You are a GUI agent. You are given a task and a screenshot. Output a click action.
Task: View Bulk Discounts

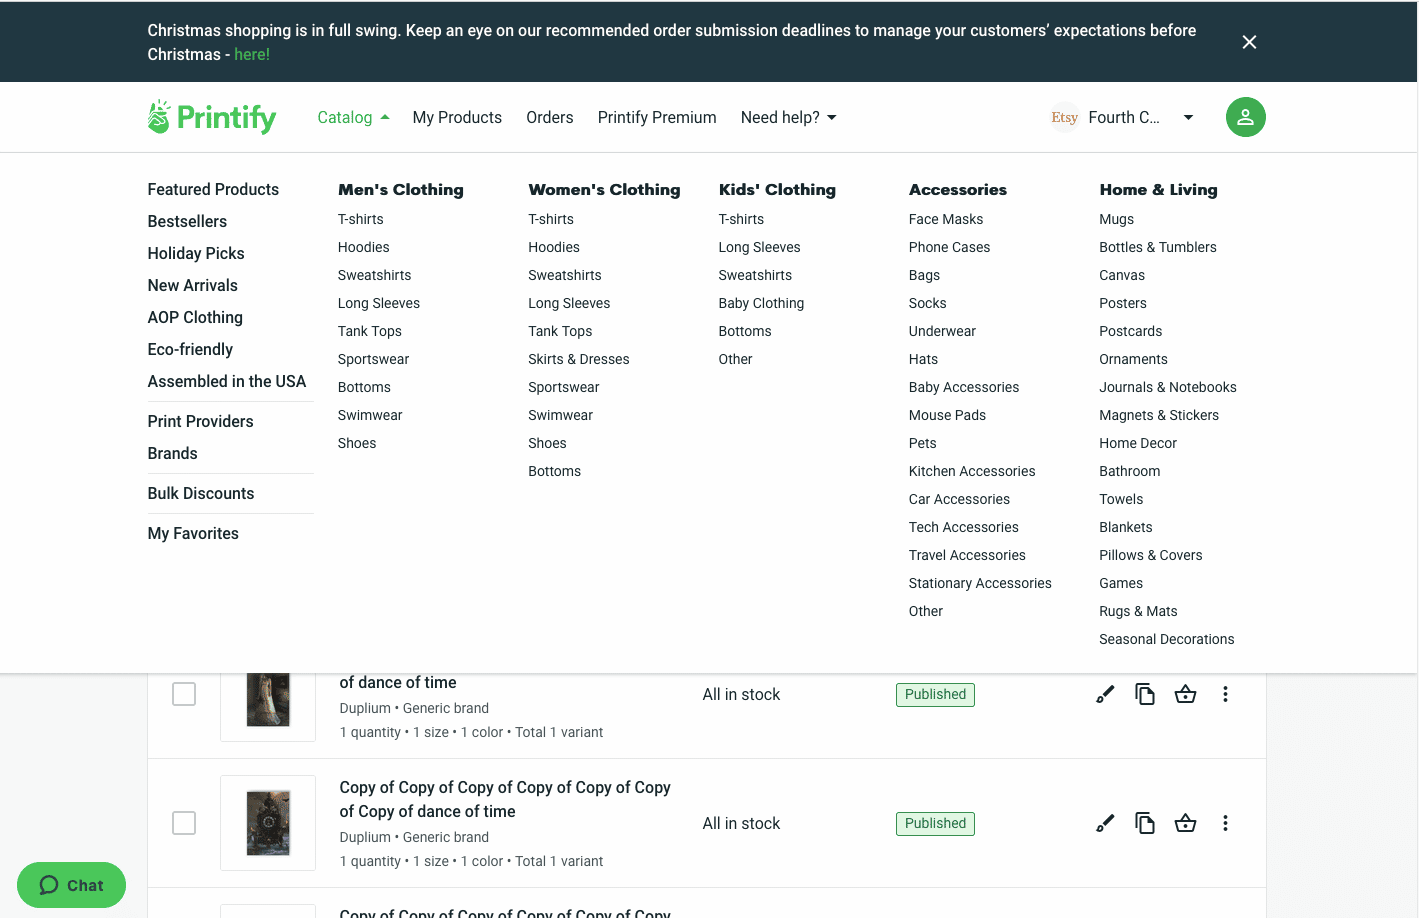[201, 493]
